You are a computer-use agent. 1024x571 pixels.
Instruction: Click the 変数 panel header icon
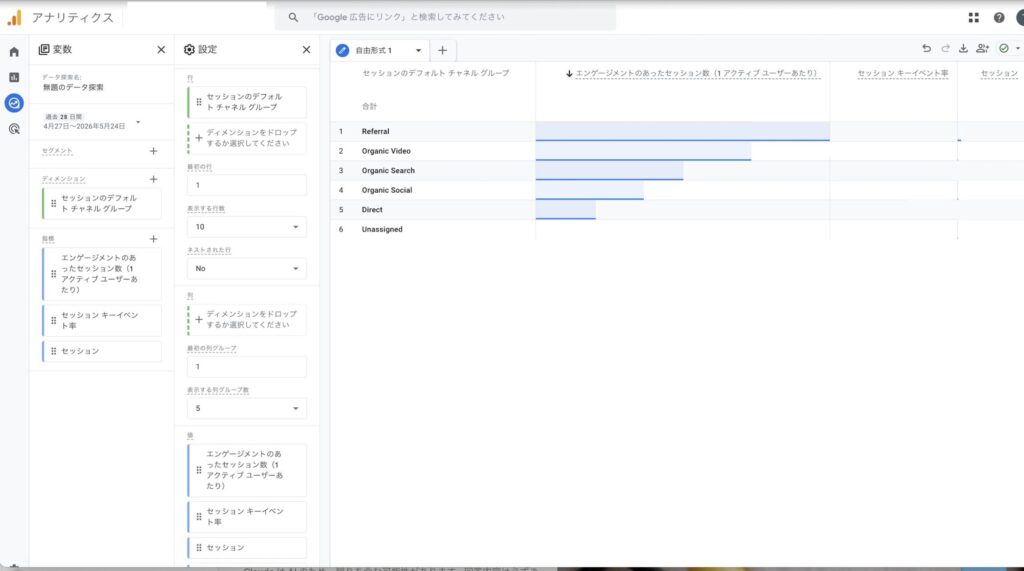(x=44, y=50)
